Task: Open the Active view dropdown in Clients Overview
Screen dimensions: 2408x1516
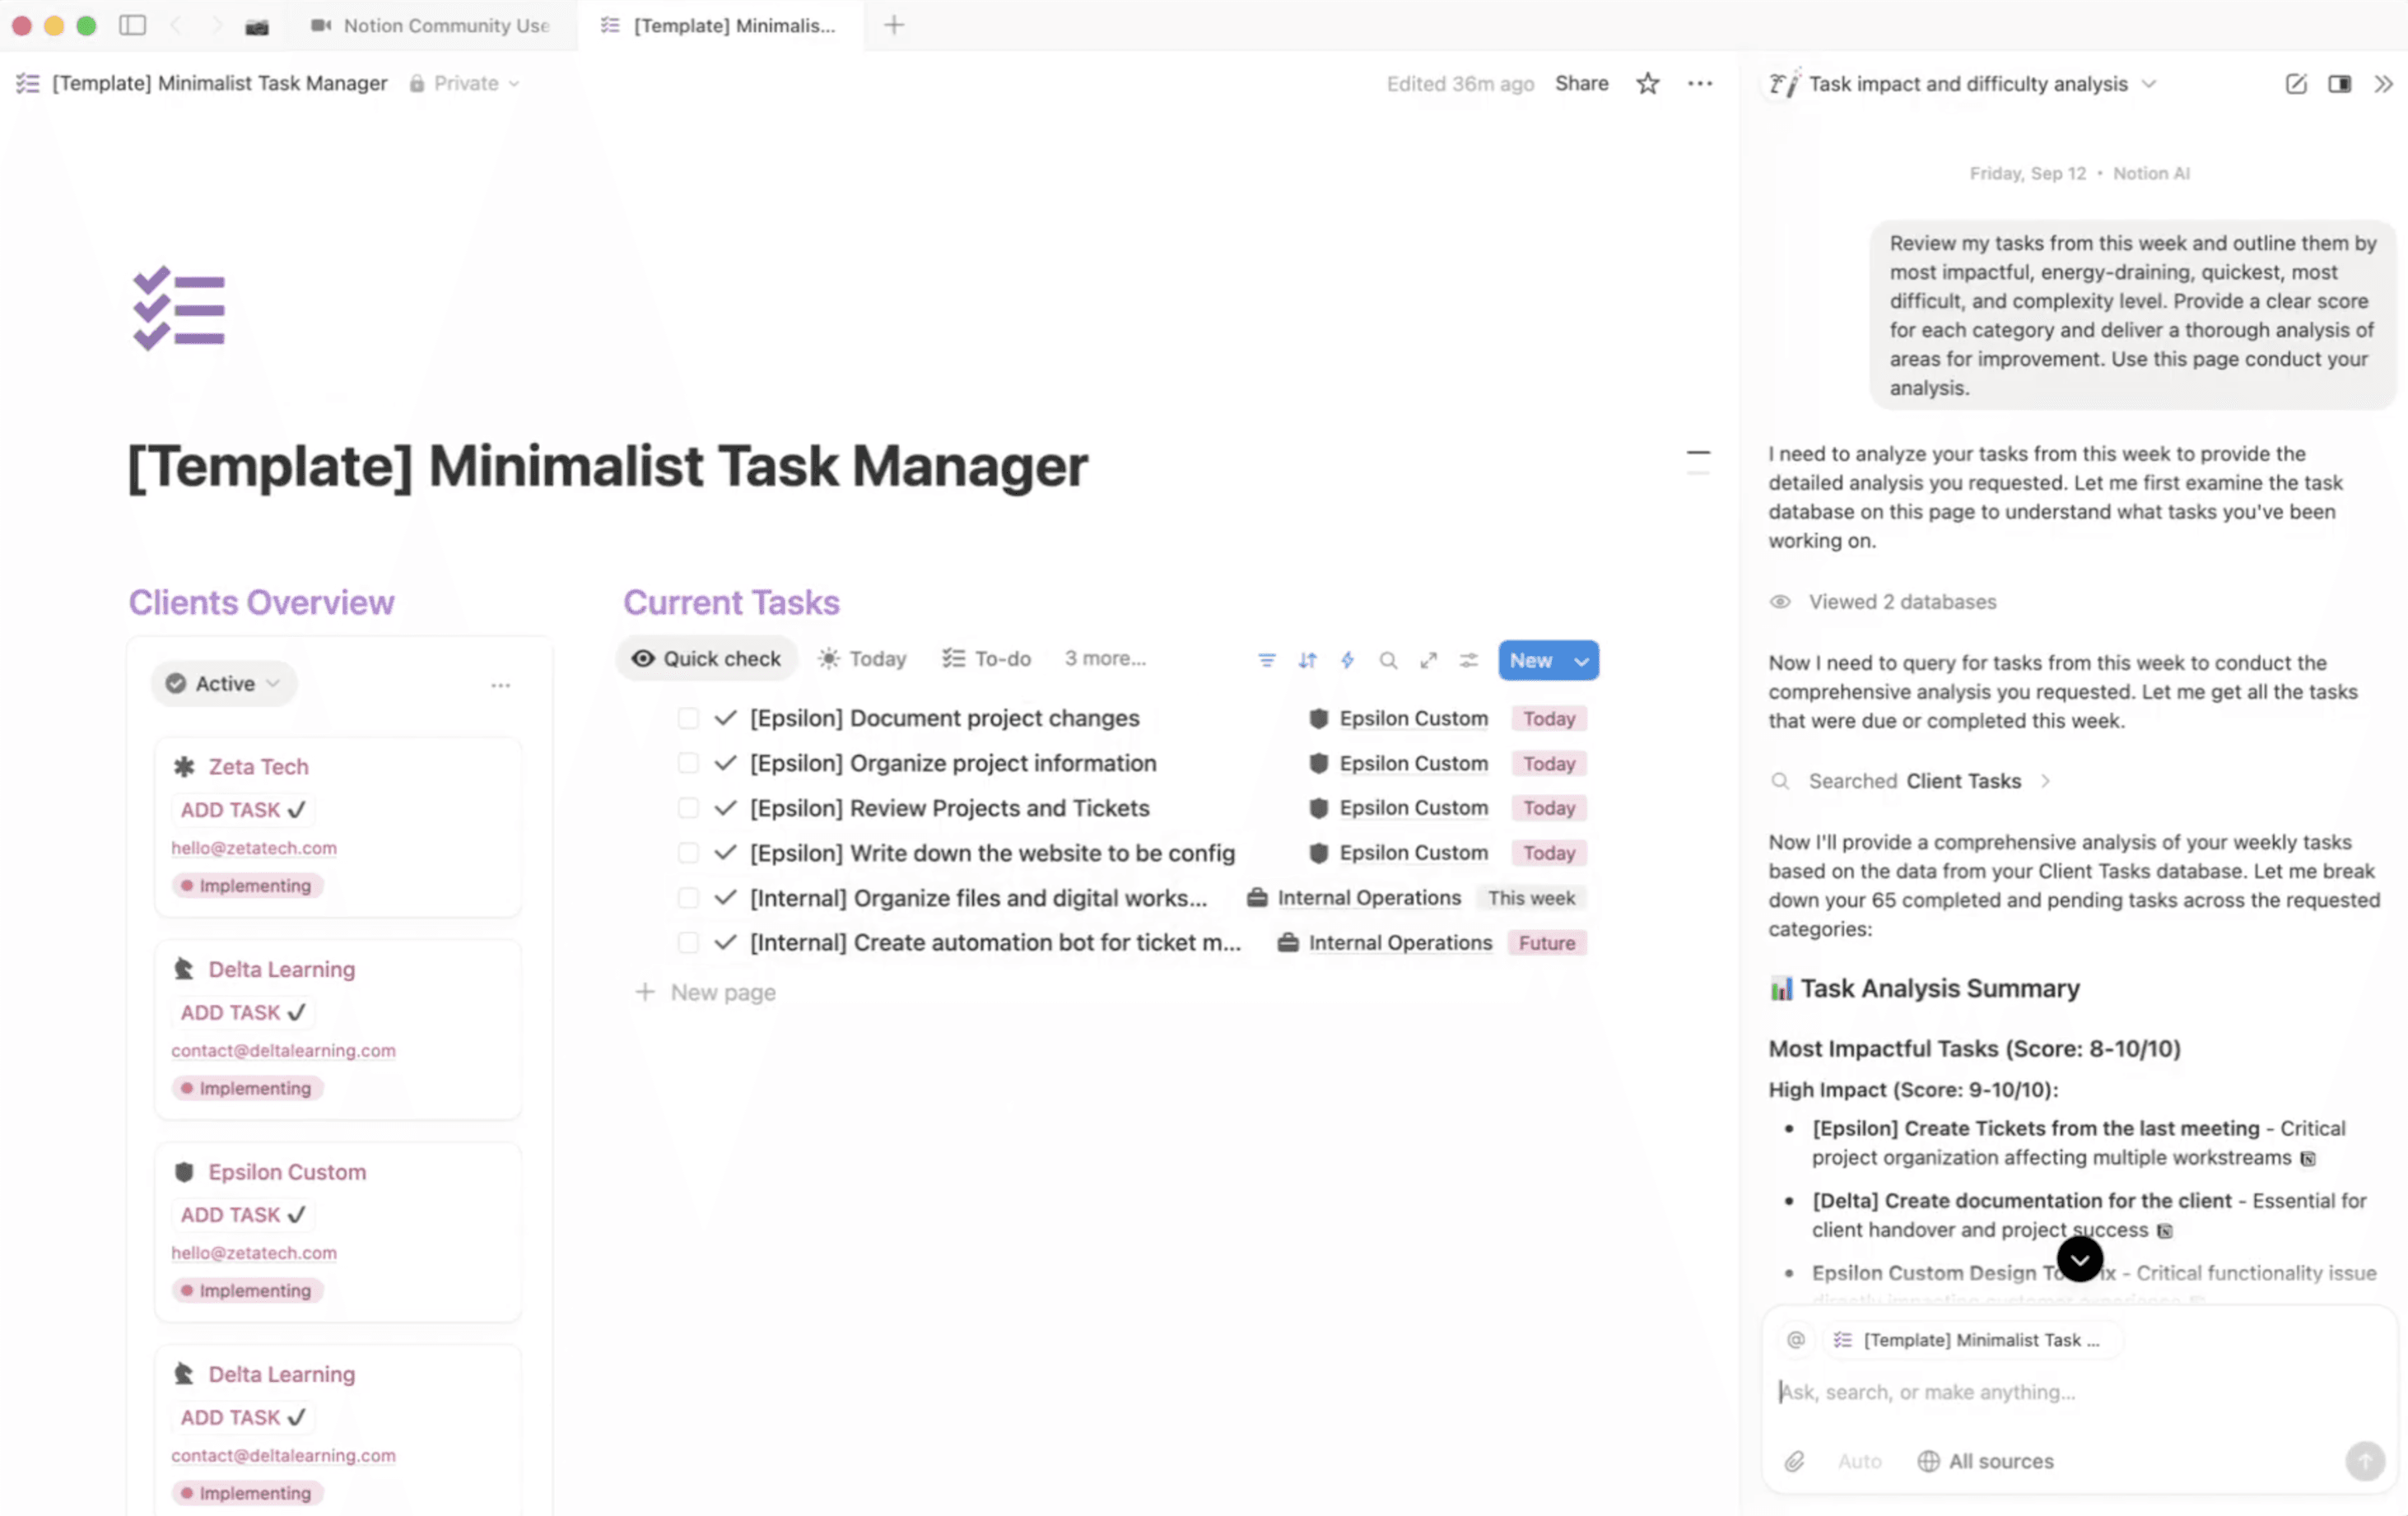Action: [224, 684]
